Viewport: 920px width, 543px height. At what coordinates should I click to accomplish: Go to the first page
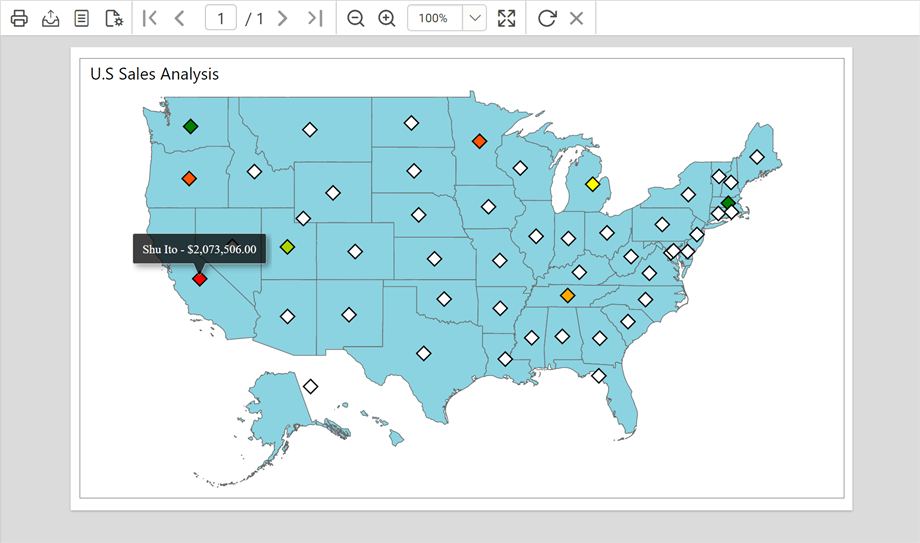(x=150, y=18)
